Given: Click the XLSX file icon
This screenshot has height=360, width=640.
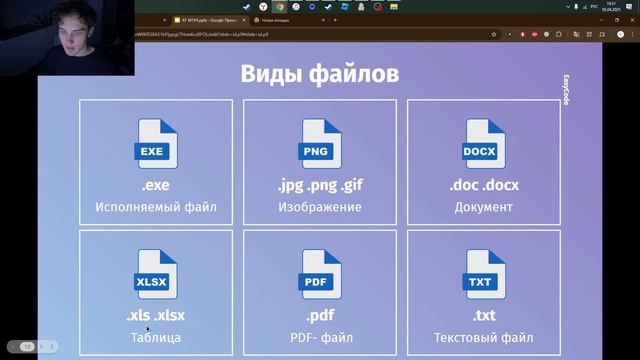Looking at the screenshot, I should 156,274.
